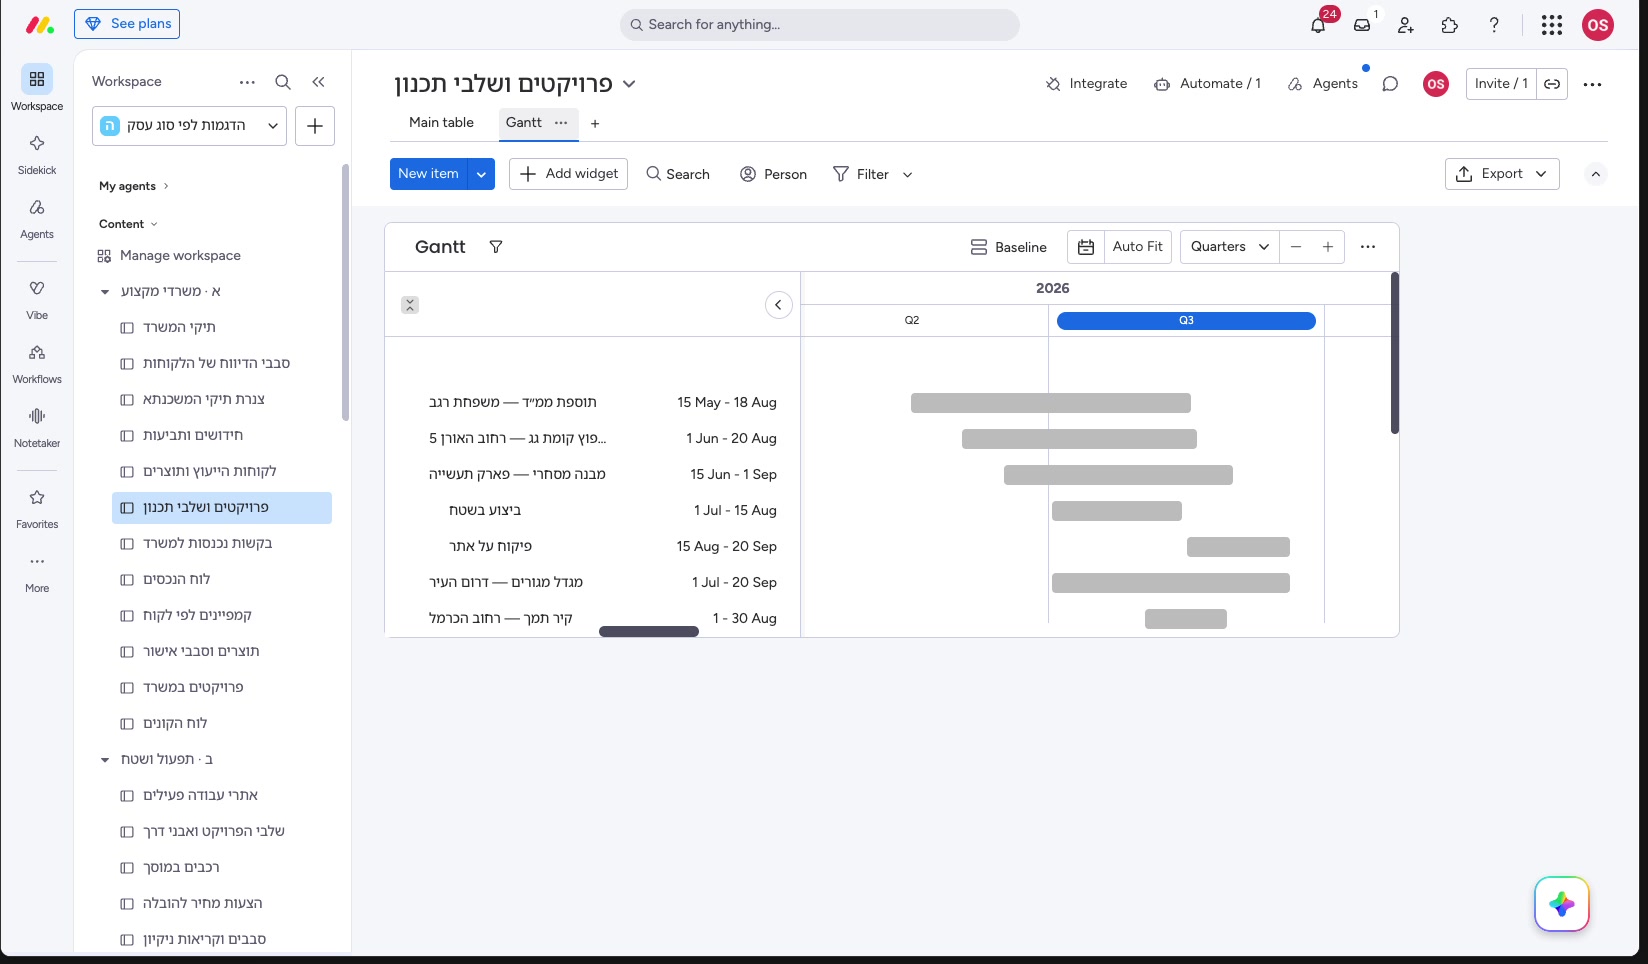Screen dimensions: 1648x964
Task: Open Notetaker in left rail
Action: coord(37,426)
